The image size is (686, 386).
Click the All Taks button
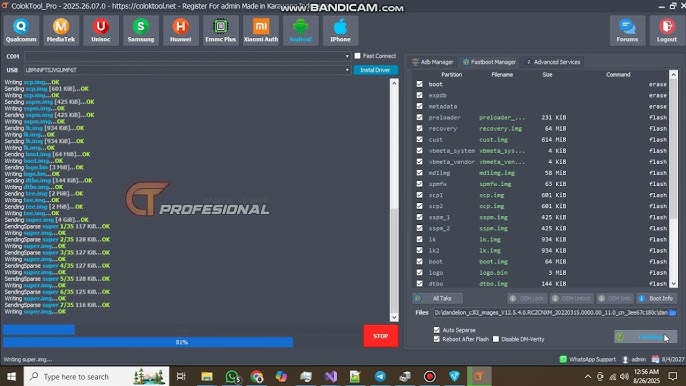point(438,298)
